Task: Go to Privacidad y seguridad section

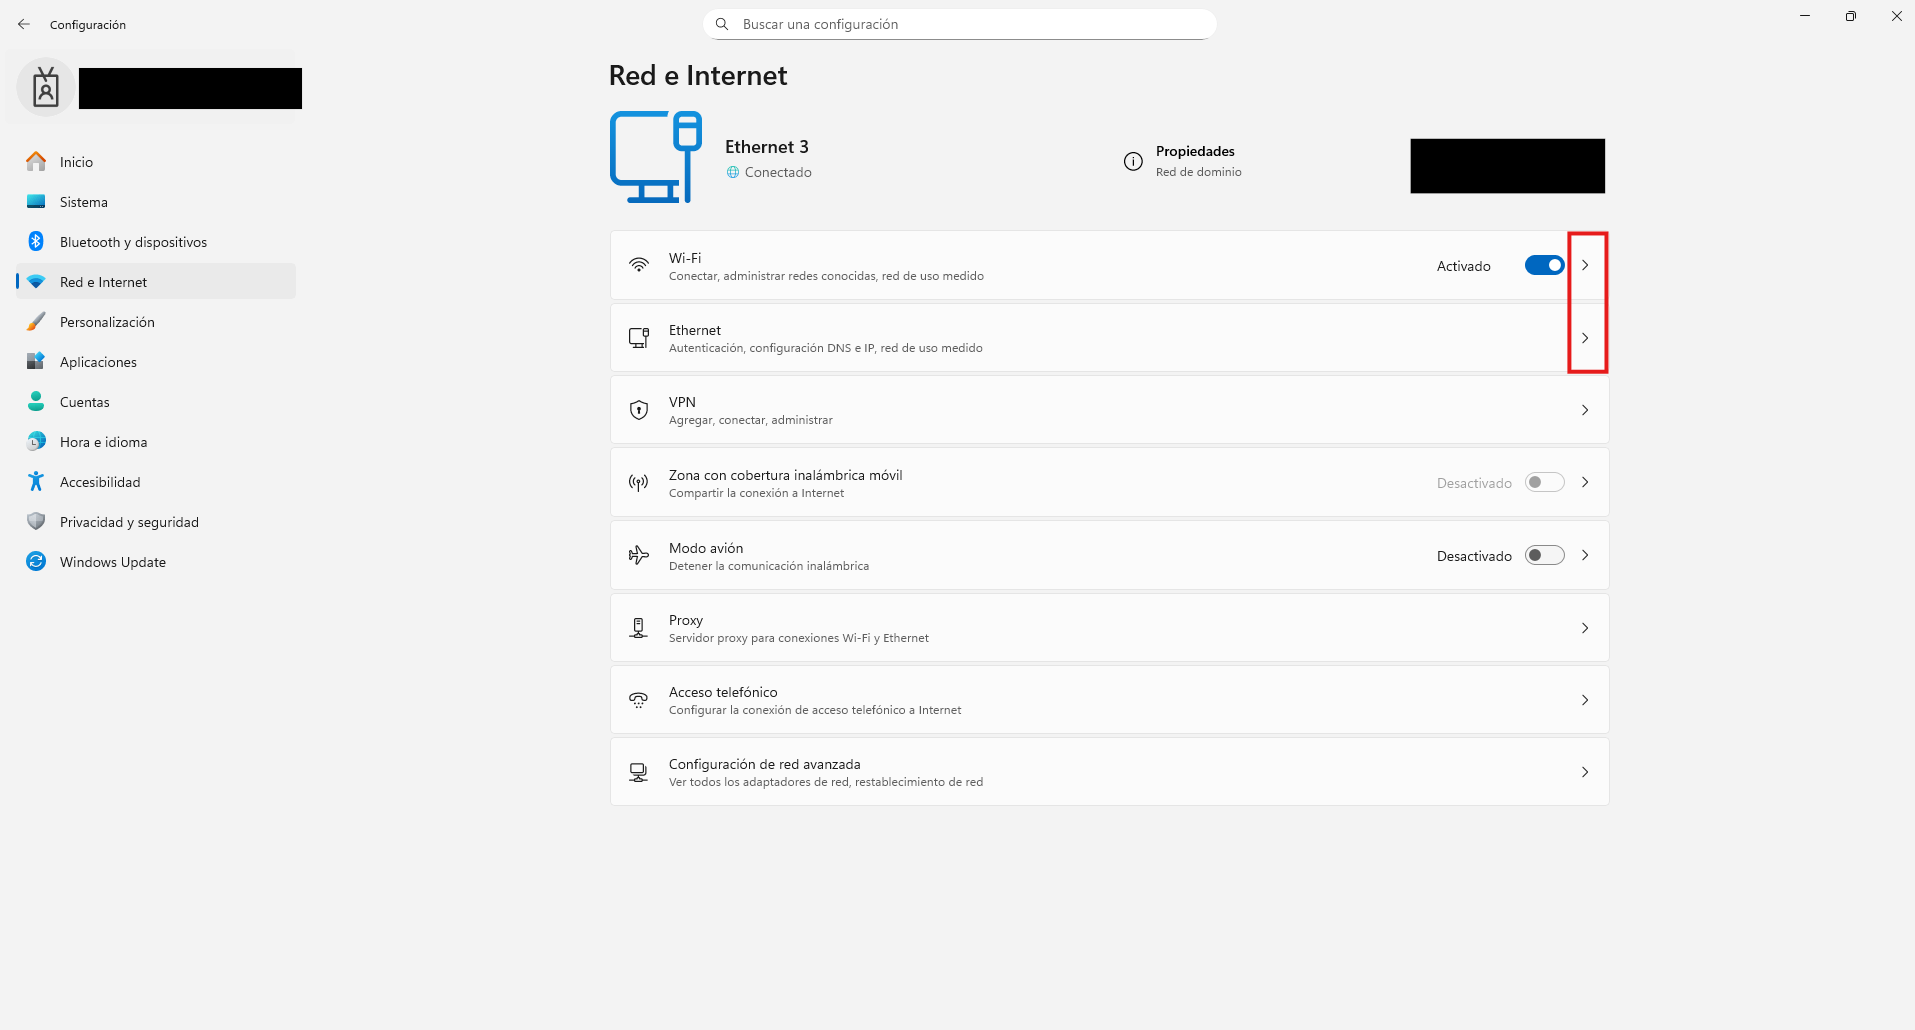Action: click(129, 522)
